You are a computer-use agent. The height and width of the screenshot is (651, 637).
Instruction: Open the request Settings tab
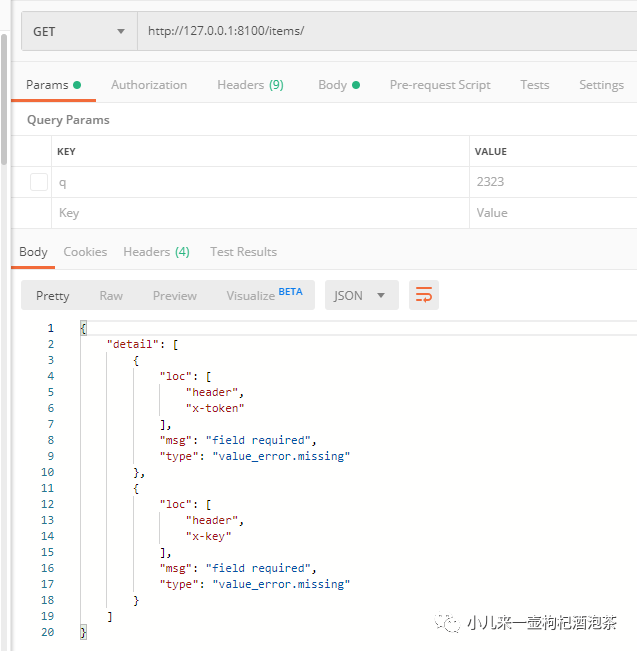pyautogui.click(x=601, y=85)
